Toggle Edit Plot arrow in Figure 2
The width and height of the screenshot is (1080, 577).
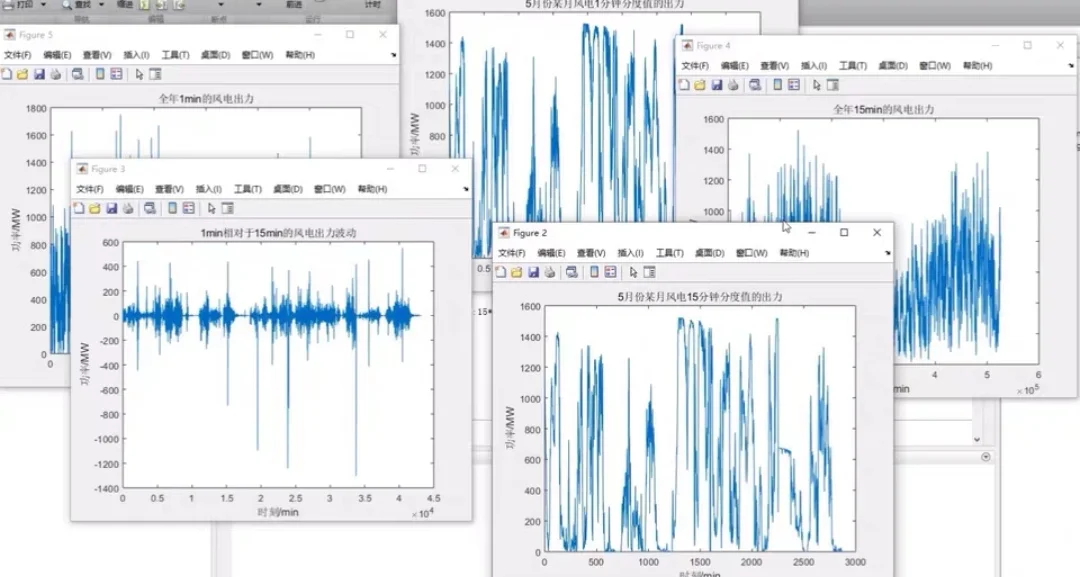click(x=633, y=273)
